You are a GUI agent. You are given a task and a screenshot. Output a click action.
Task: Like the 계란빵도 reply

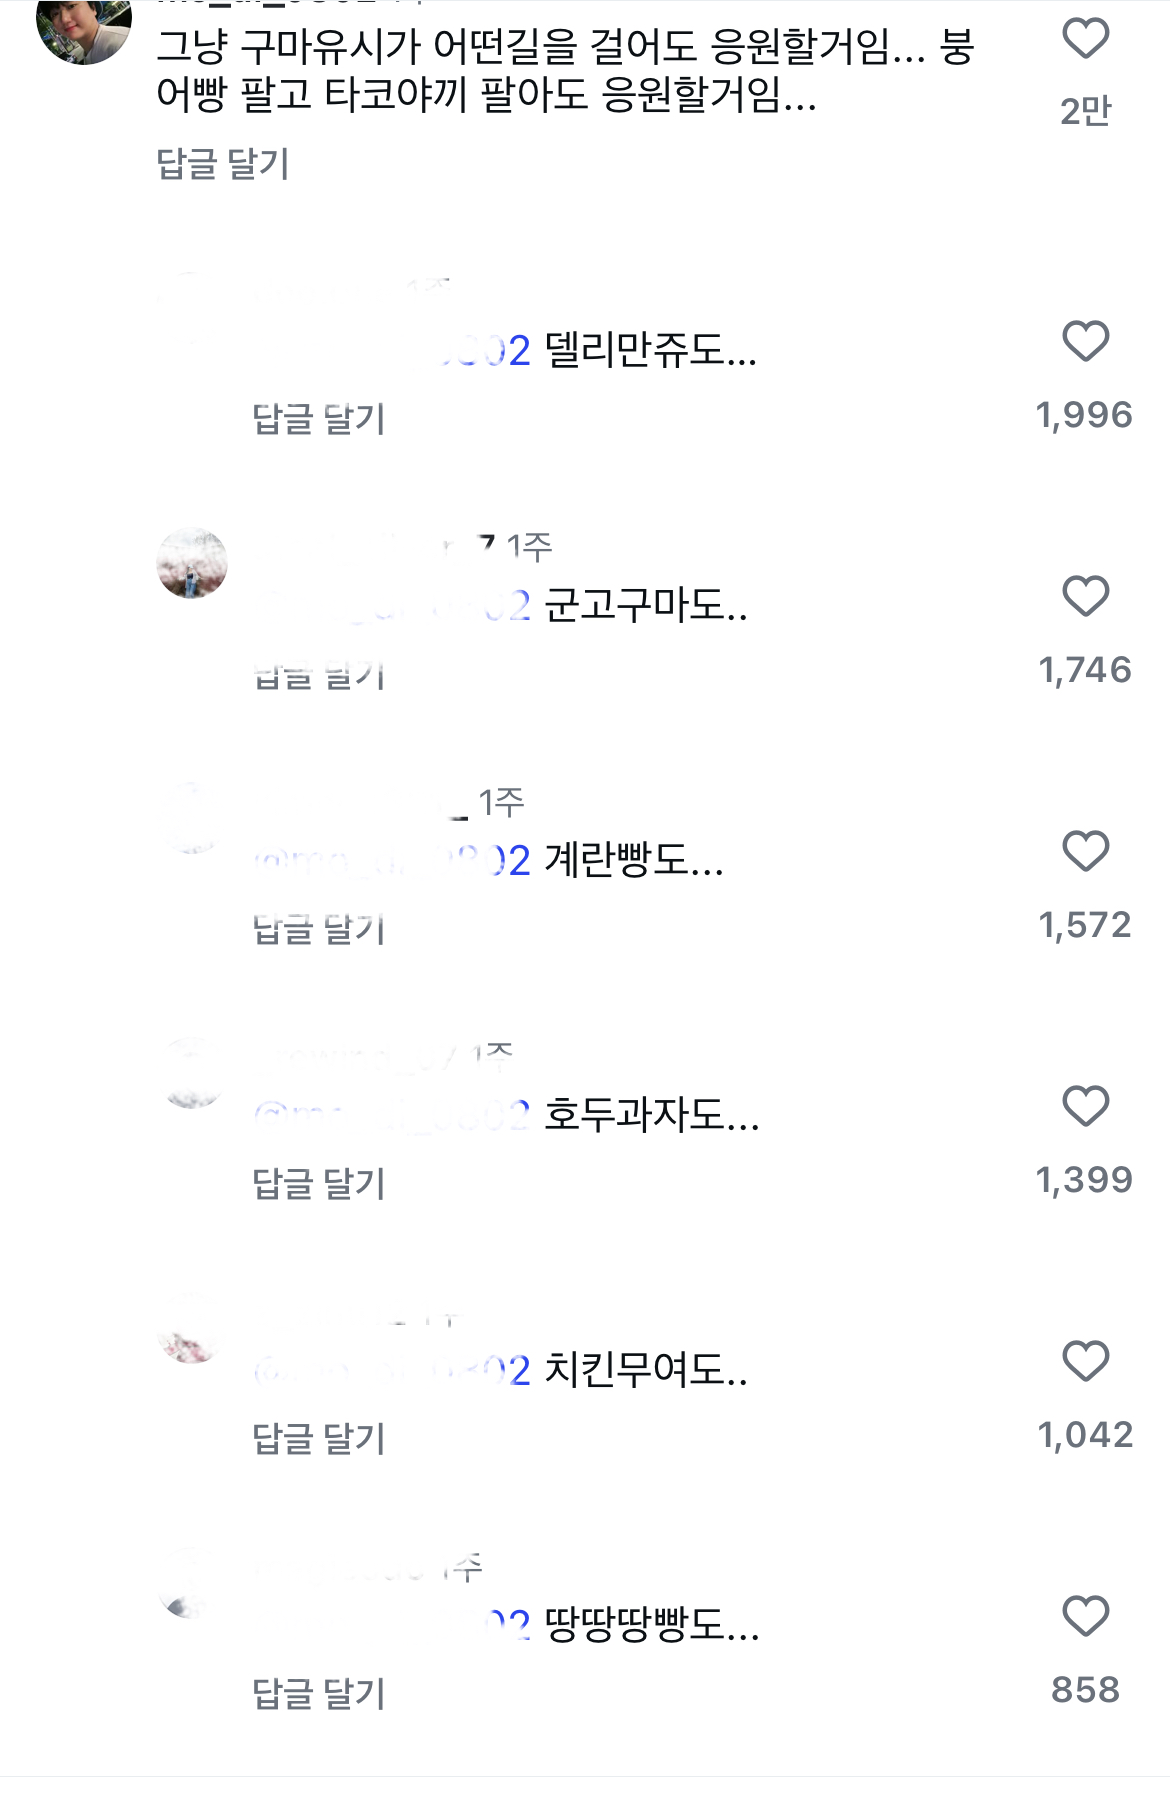(x=1085, y=852)
